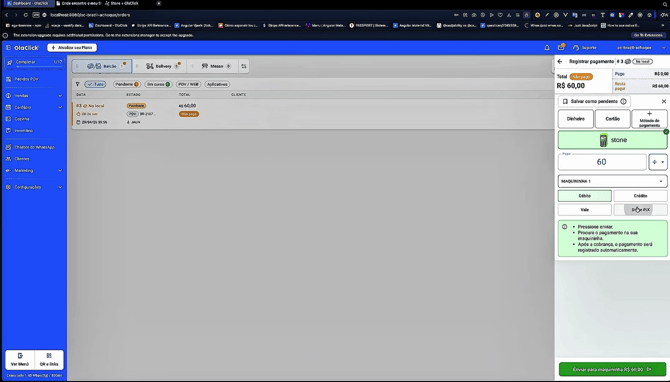Viewport: 670px width, 382px height.
Task: Click Go To Extensions button in notice bar
Action: pos(648,35)
